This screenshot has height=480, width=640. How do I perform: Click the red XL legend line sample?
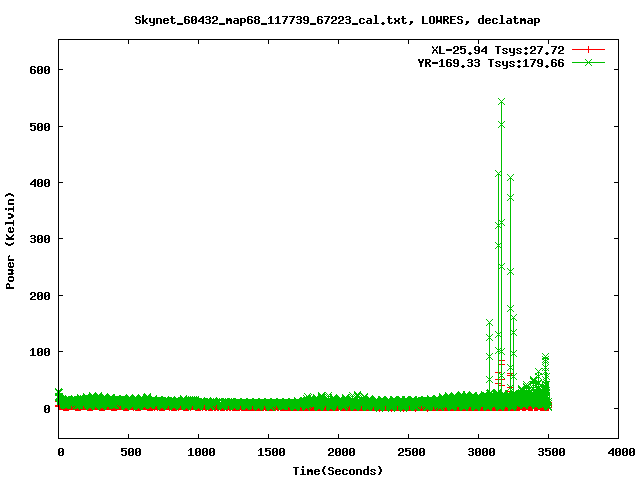(588, 50)
